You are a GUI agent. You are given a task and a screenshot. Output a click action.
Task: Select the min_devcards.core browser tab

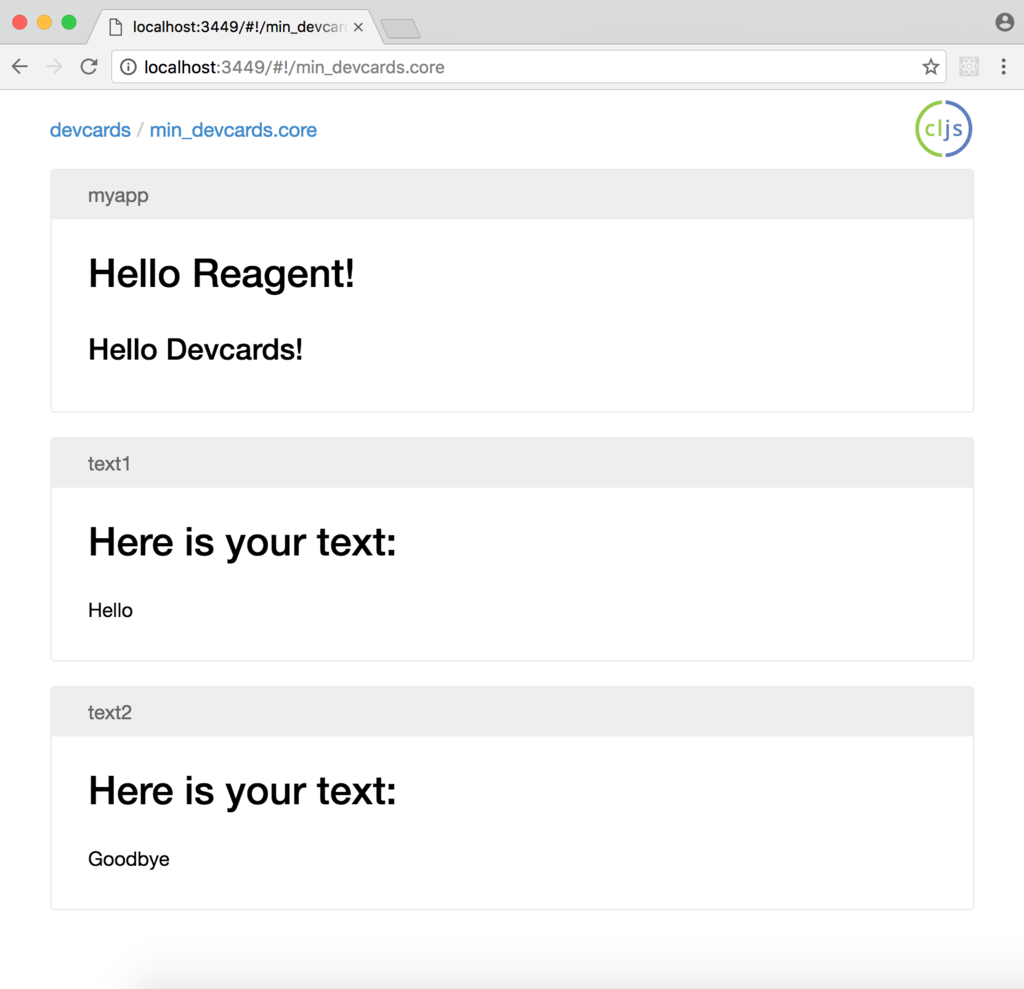point(230,27)
